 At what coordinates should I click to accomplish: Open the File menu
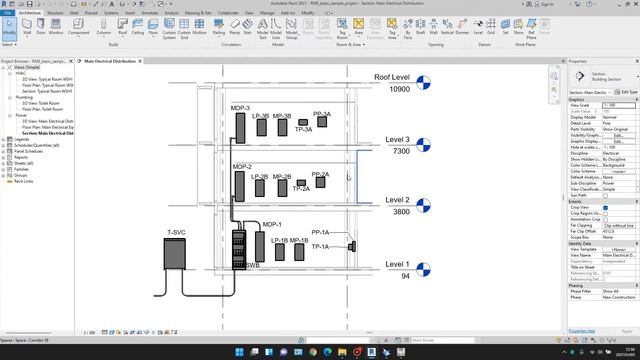tap(7, 13)
